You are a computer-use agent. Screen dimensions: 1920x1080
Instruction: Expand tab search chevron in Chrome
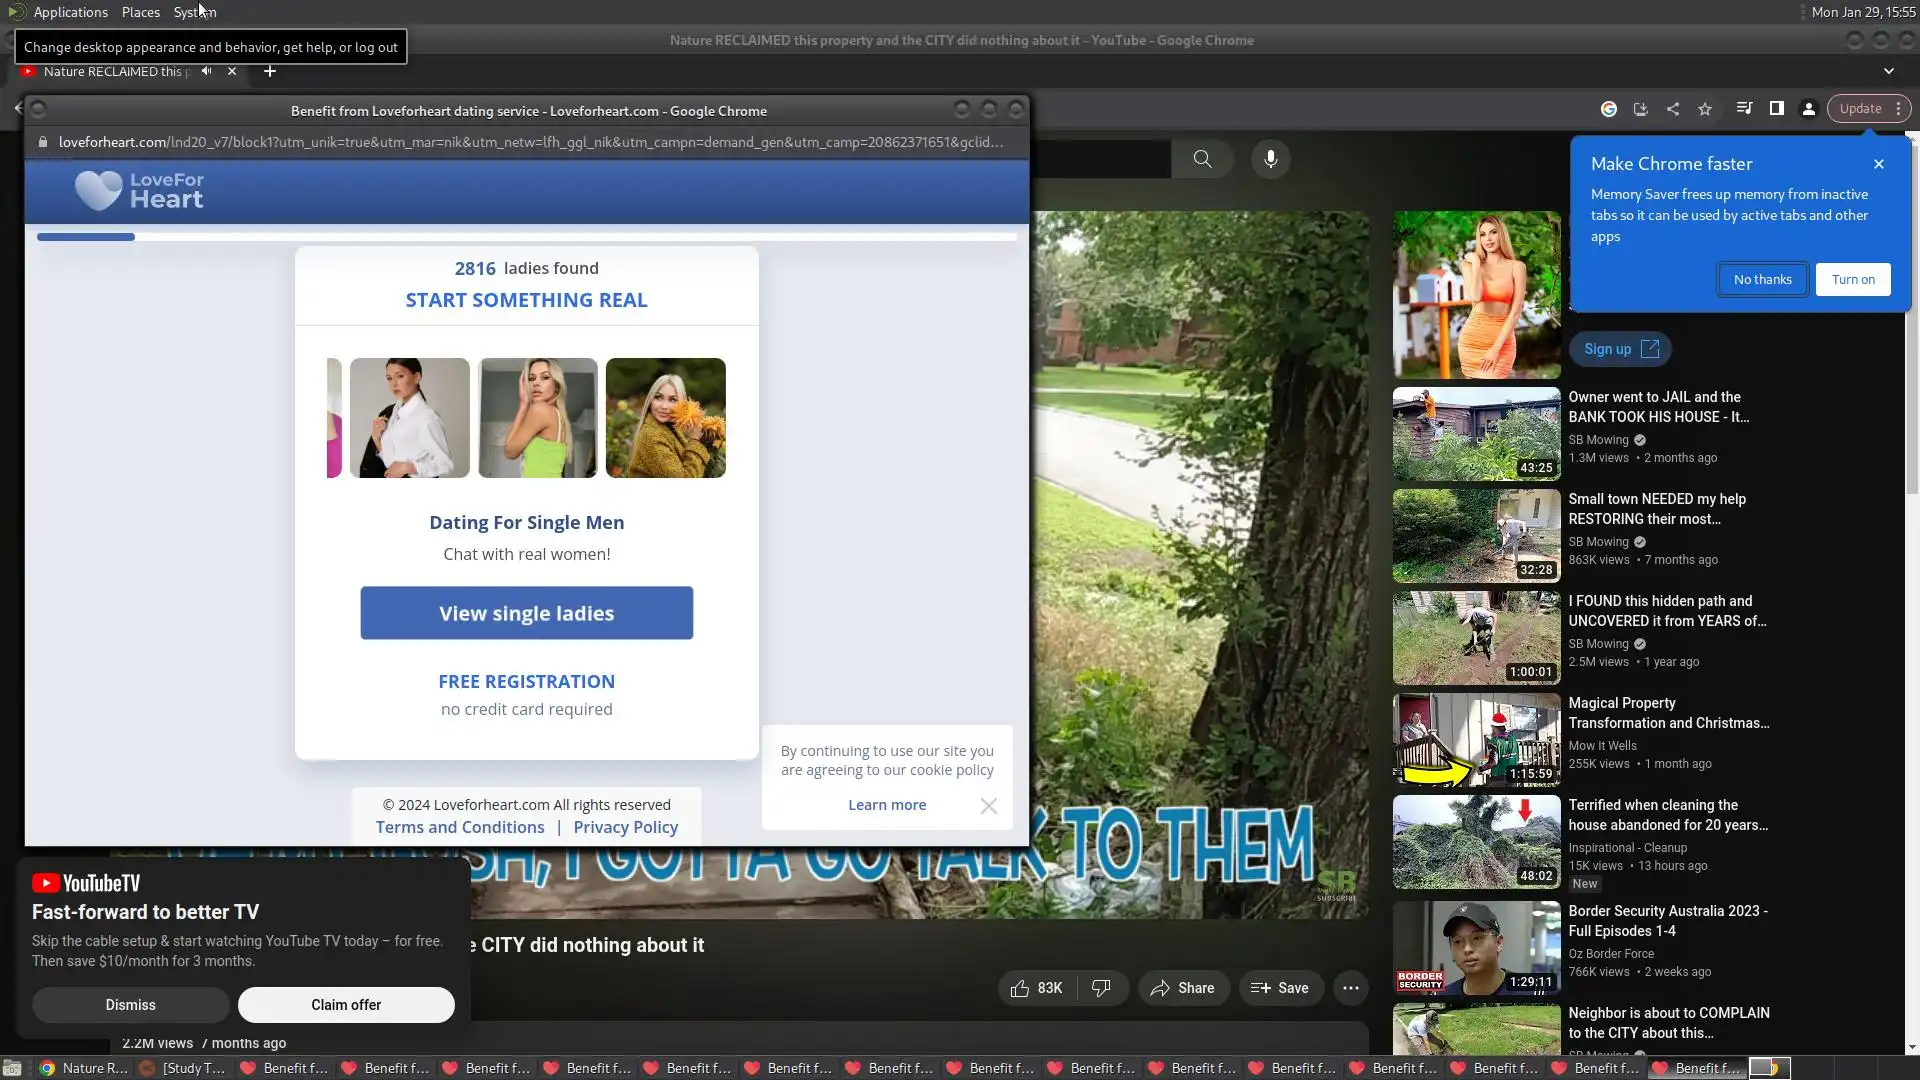1889,71
